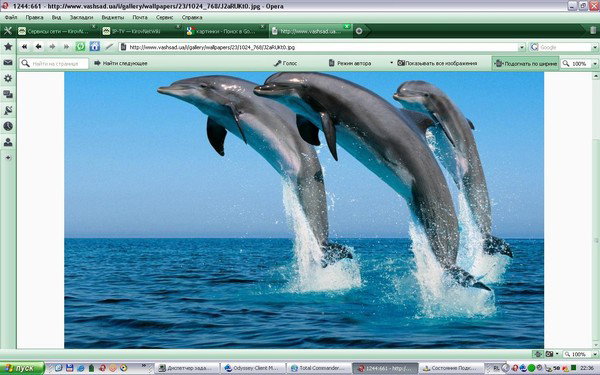The image size is (600, 375).
Task: Click the 'Найти на странице' search field
Action: point(54,64)
